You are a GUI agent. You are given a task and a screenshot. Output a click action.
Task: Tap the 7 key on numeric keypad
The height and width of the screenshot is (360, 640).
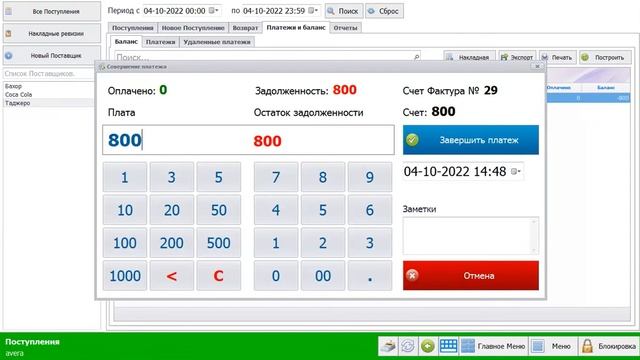pyautogui.click(x=276, y=177)
